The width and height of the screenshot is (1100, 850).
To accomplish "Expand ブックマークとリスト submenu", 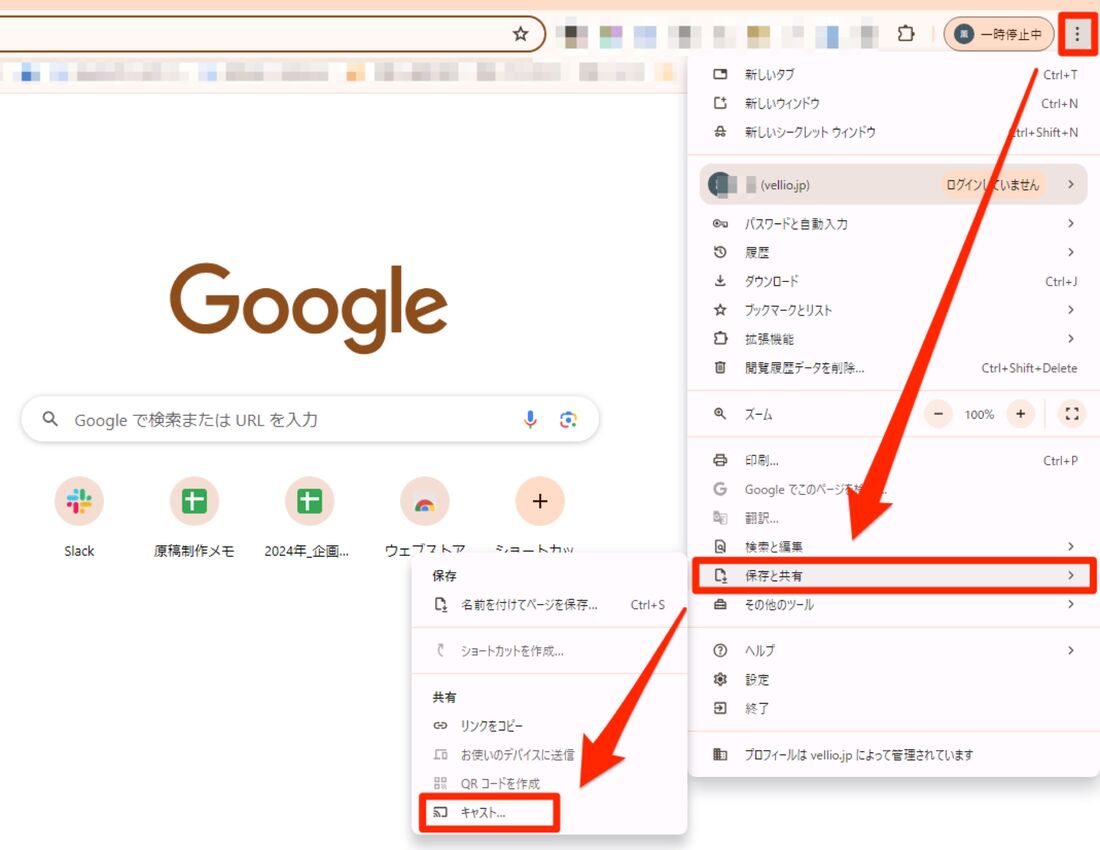I will point(893,310).
